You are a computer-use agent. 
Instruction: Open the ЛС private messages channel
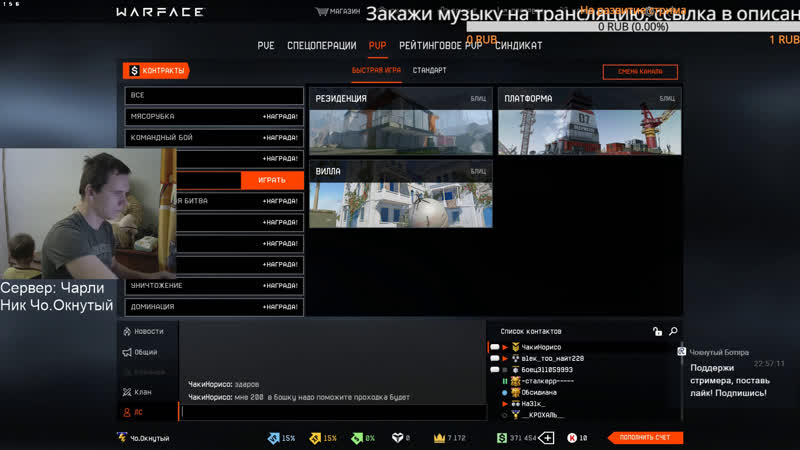tap(134, 412)
